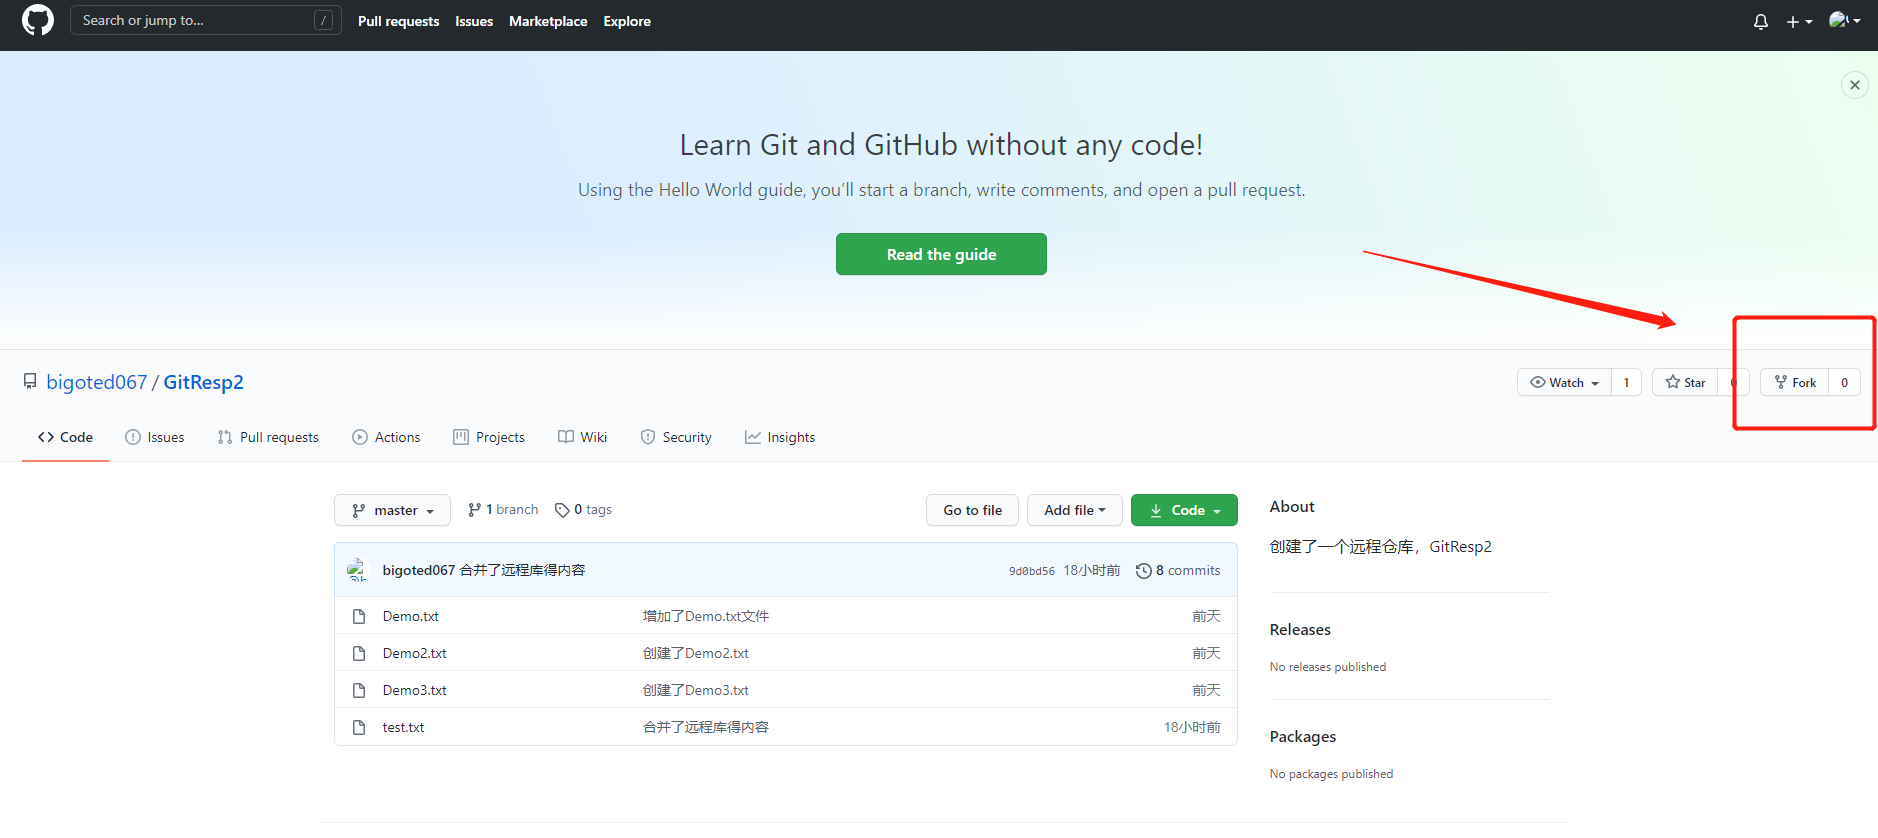Expand the Add file dropdown
1878x838 pixels.
1075,510
